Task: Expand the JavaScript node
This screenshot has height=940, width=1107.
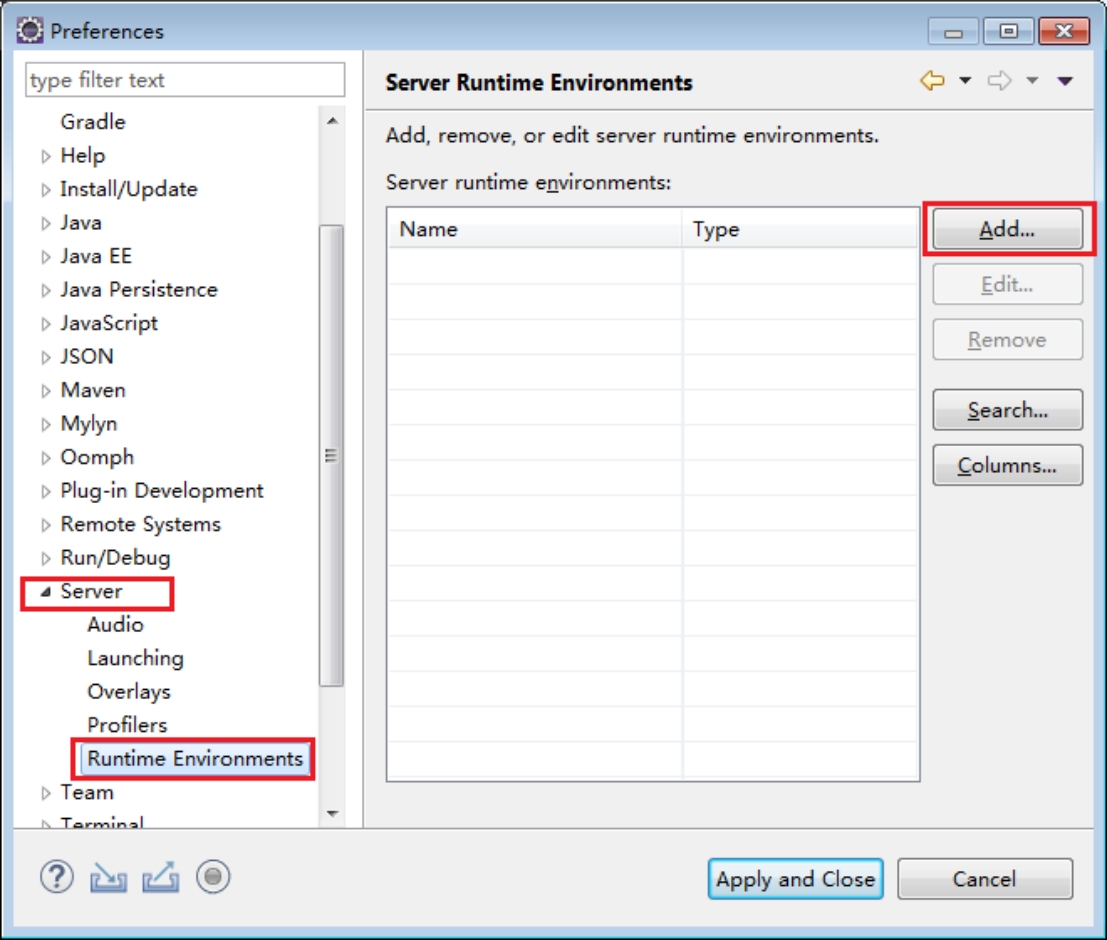Action: point(46,324)
